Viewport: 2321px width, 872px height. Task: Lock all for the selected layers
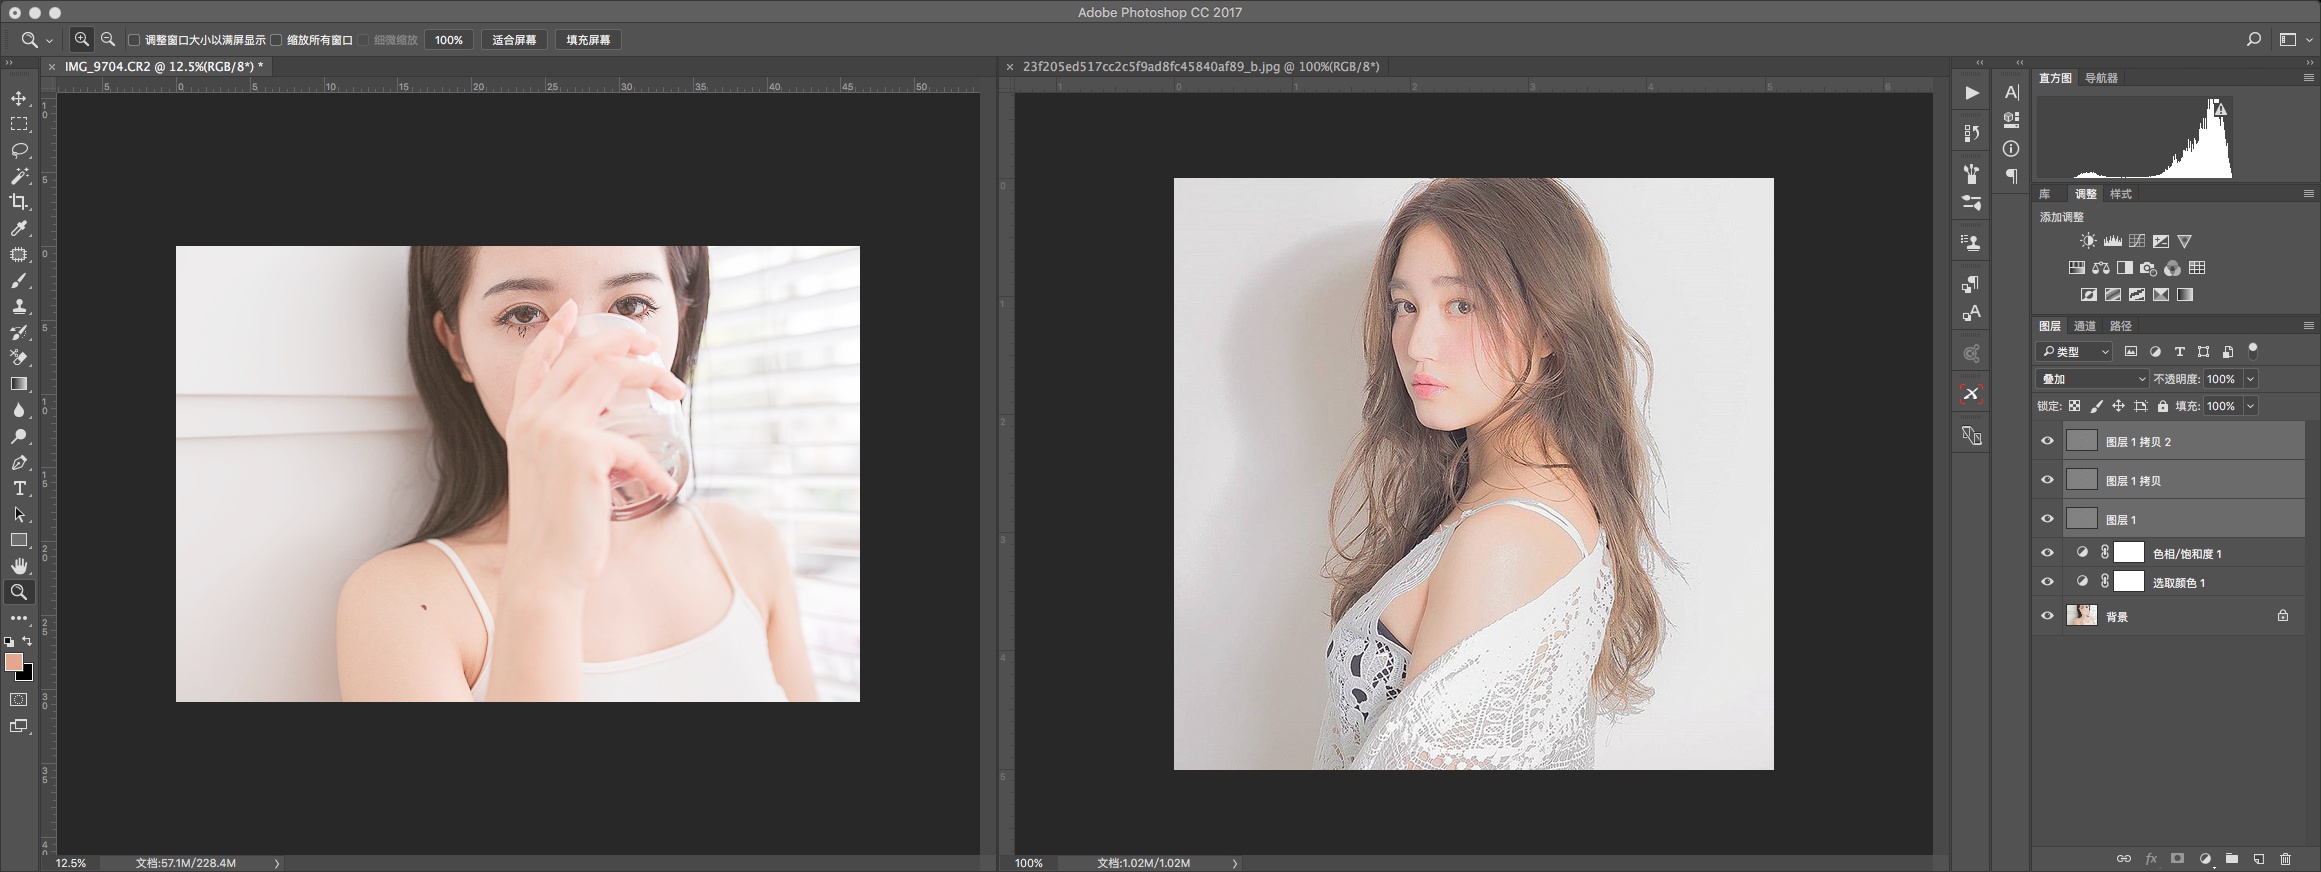pyautogui.click(x=2163, y=406)
